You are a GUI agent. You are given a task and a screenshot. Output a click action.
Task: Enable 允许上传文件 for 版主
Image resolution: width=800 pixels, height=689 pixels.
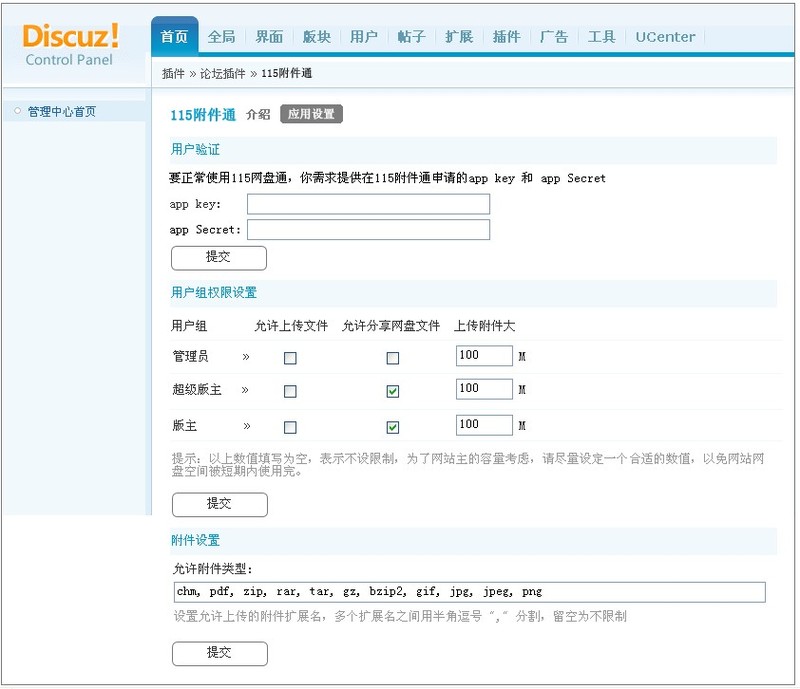tap(290, 427)
